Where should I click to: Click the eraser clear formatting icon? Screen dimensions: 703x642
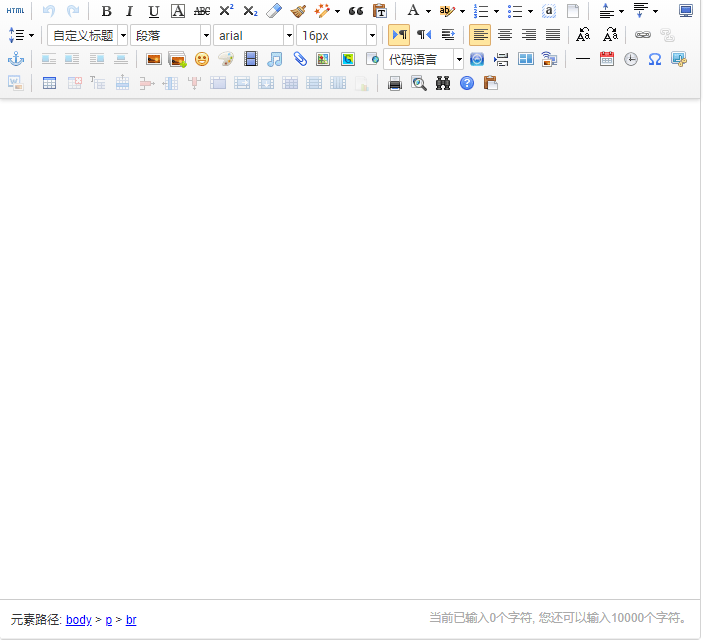tap(274, 11)
